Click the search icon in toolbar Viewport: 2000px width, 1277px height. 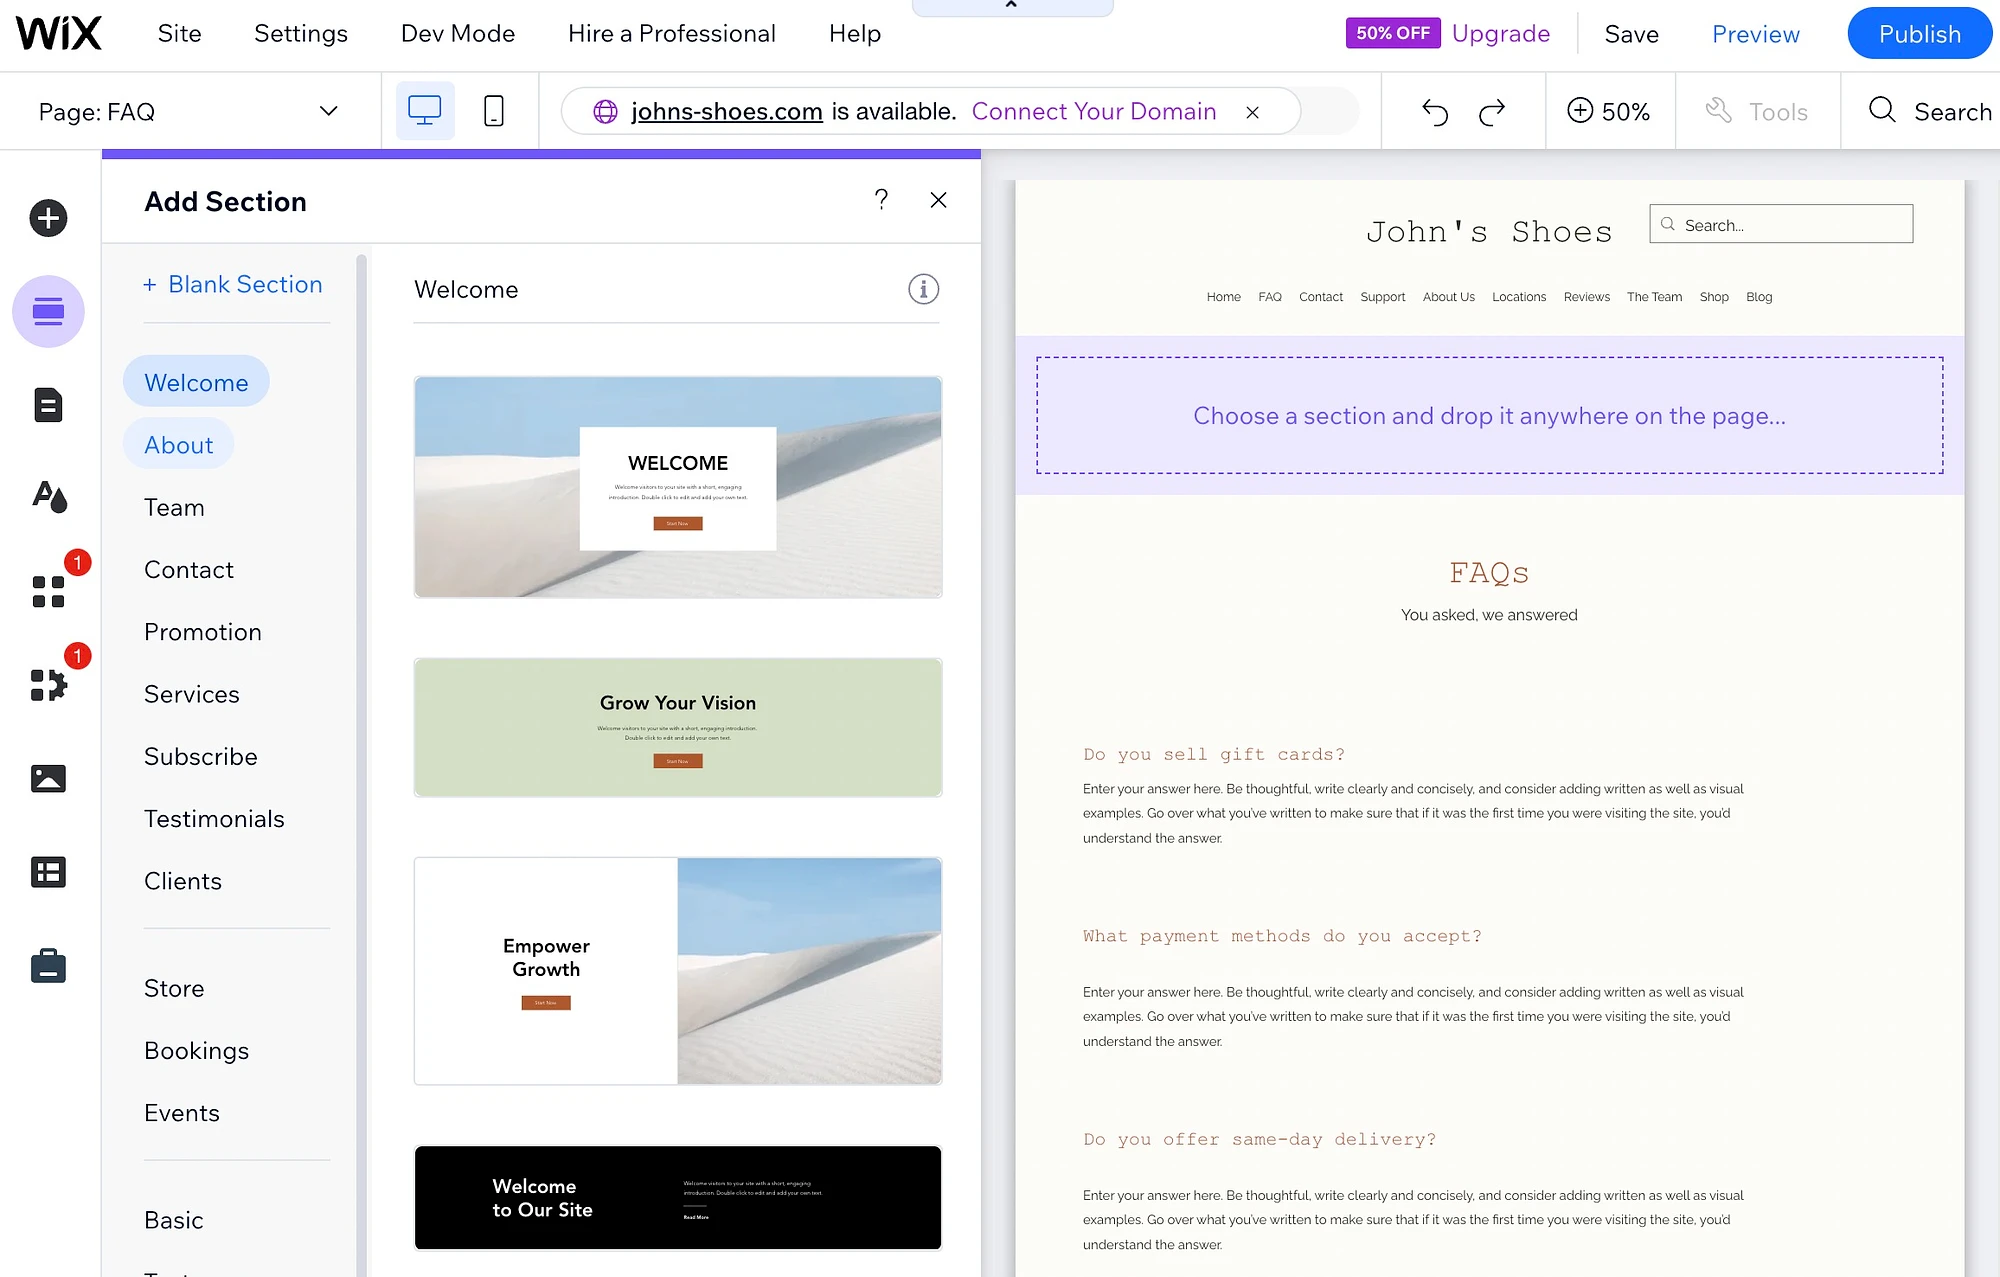pyautogui.click(x=1880, y=109)
